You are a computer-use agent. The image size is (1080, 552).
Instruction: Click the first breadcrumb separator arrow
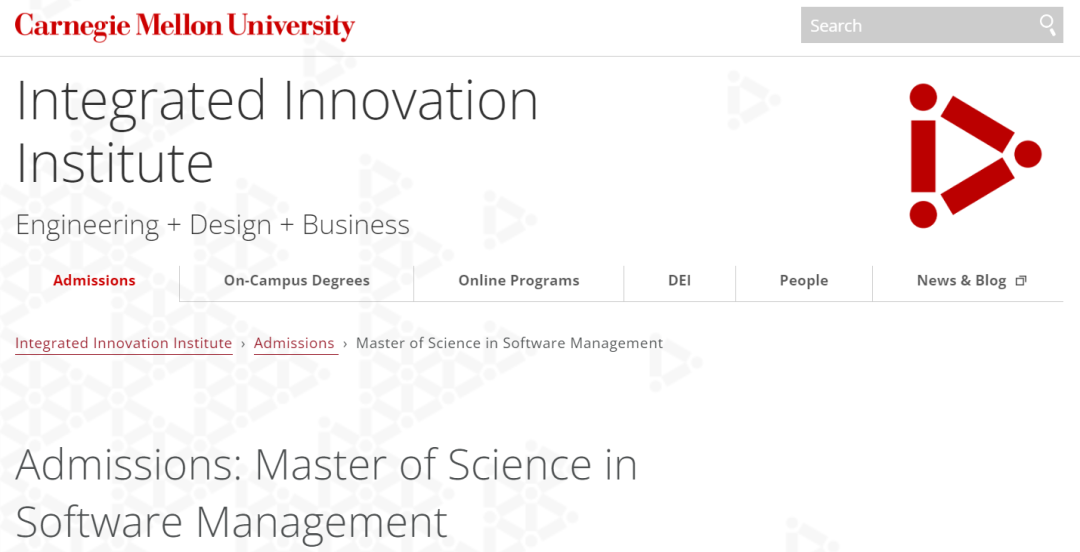pyautogui.click(x=243, y=343)
